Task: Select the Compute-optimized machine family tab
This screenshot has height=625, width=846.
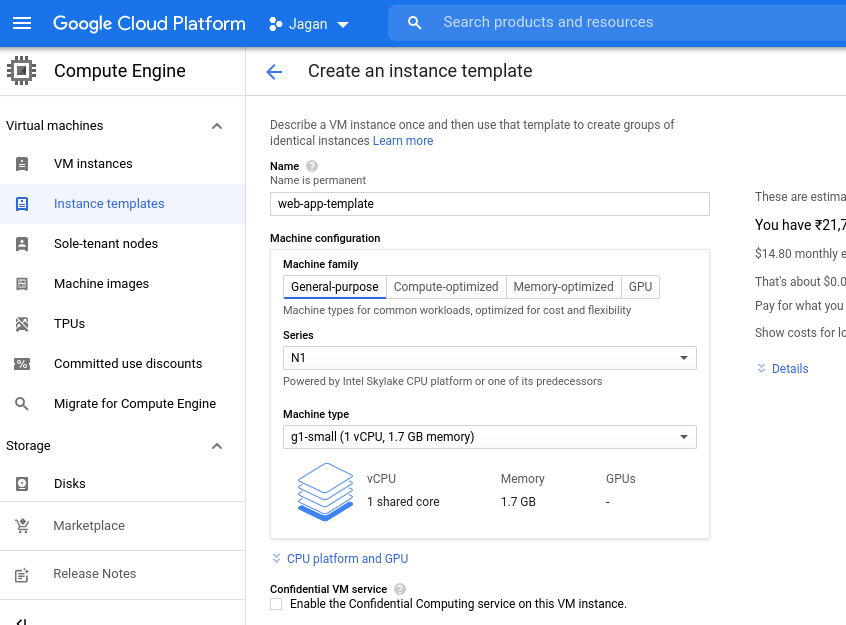Action: coord(446,287)
